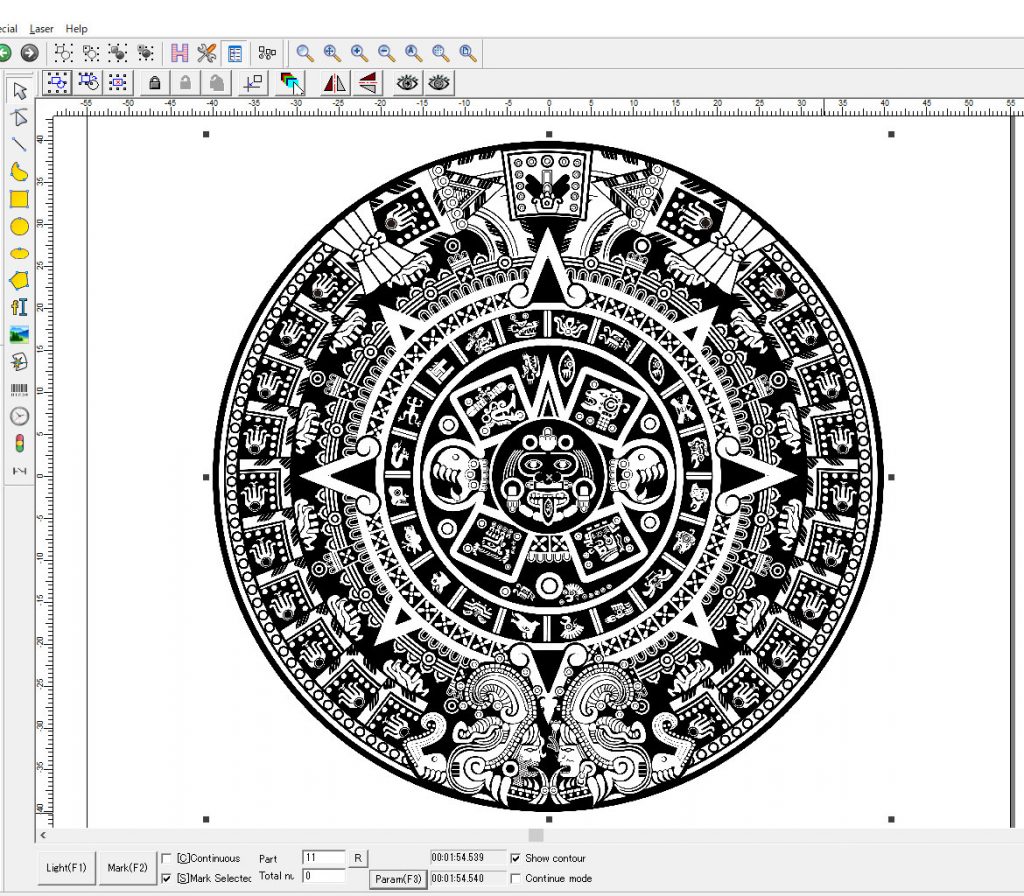
Task: Click the Zoom In plus magnifier
Action: (x=359, y=53)
